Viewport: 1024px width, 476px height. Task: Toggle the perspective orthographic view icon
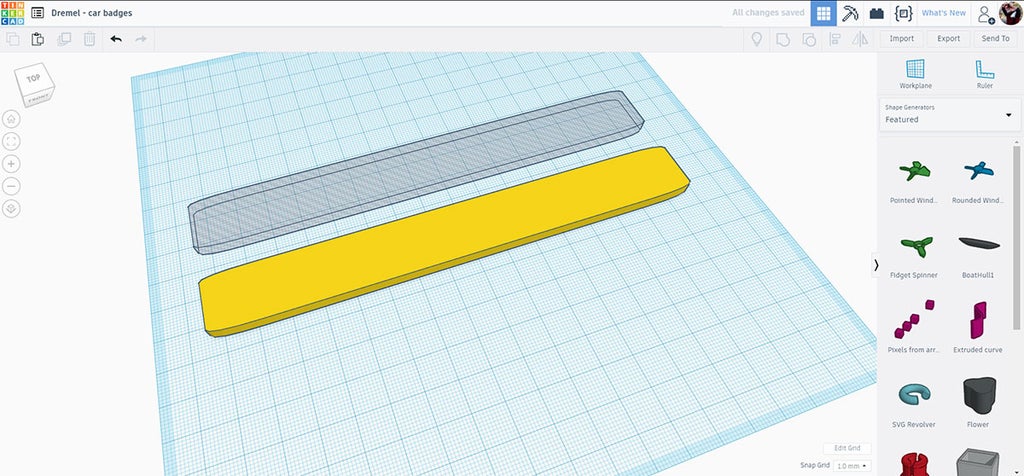click(x=11, y=209)
